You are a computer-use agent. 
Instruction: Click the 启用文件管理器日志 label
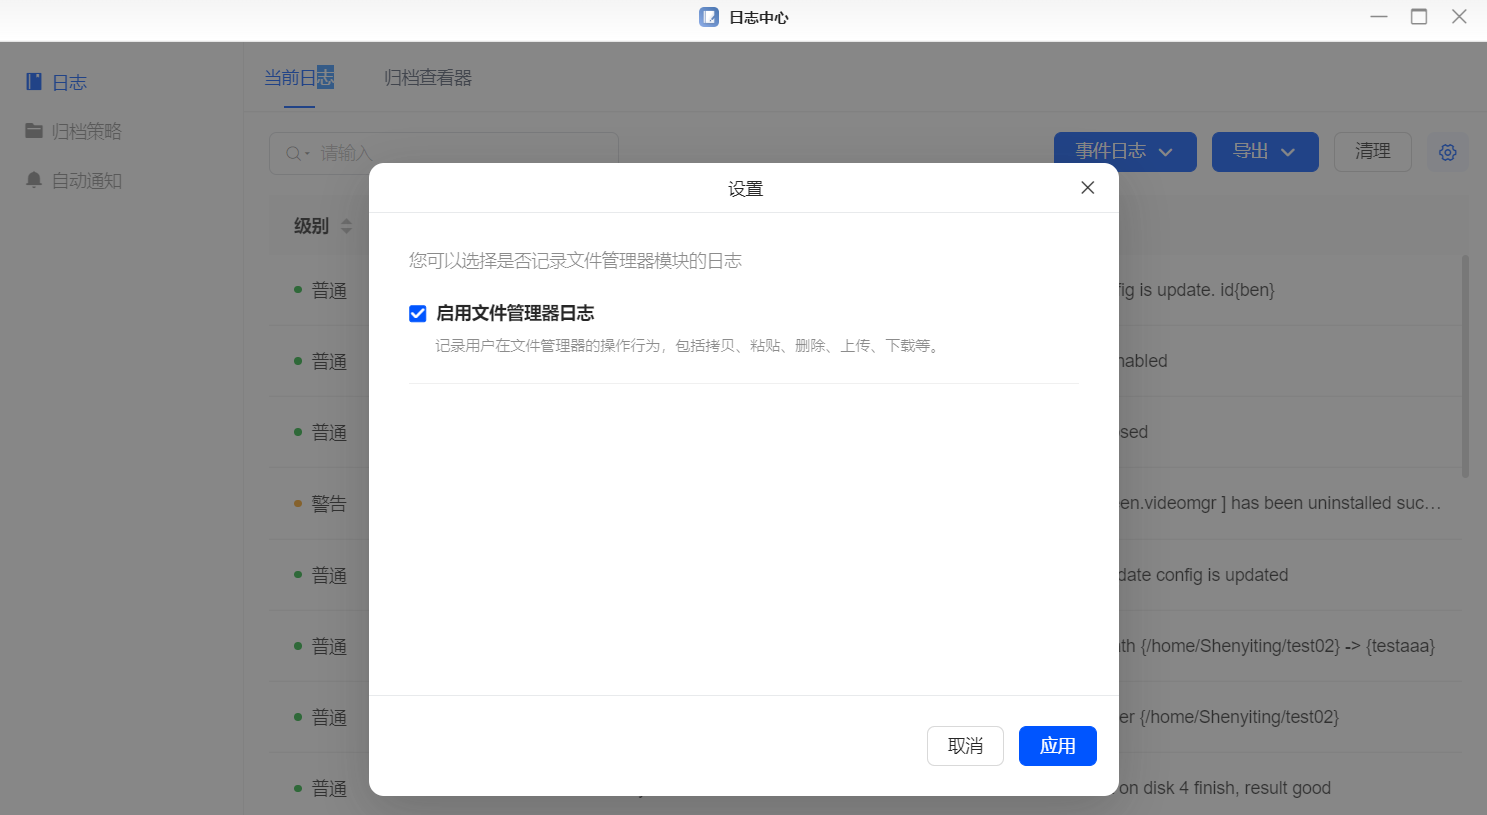pos(515,314)
